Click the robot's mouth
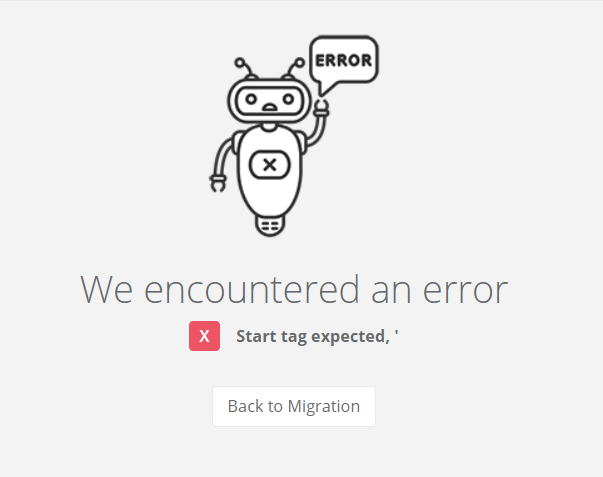Viewport: 603px width, 477px height. [x=270, y=108]
